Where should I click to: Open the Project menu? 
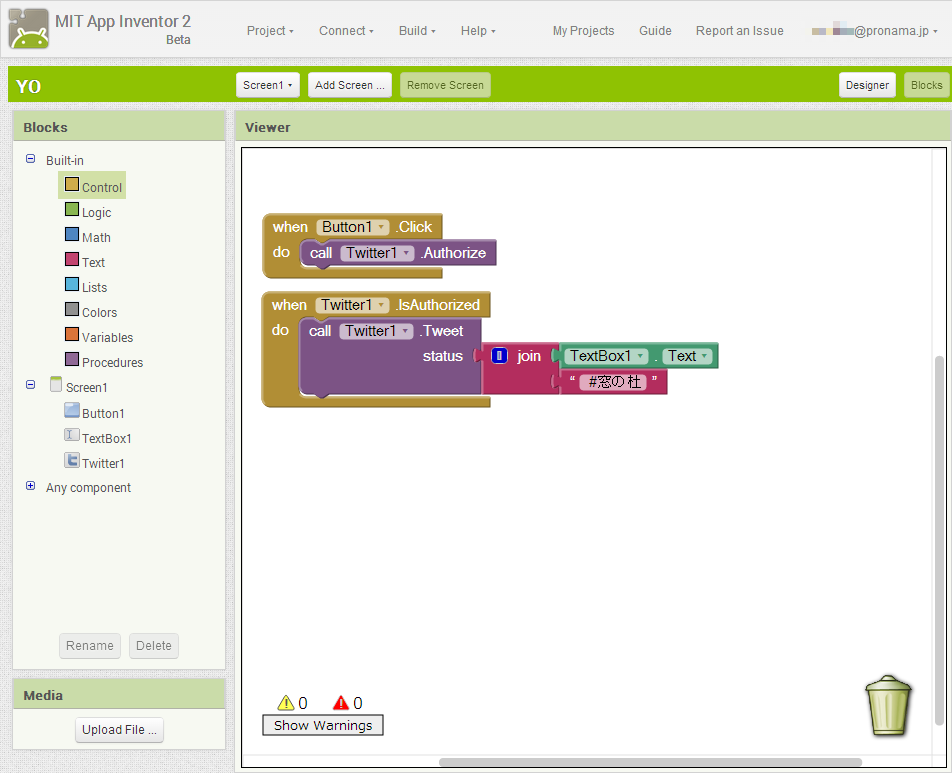(269, 31)
